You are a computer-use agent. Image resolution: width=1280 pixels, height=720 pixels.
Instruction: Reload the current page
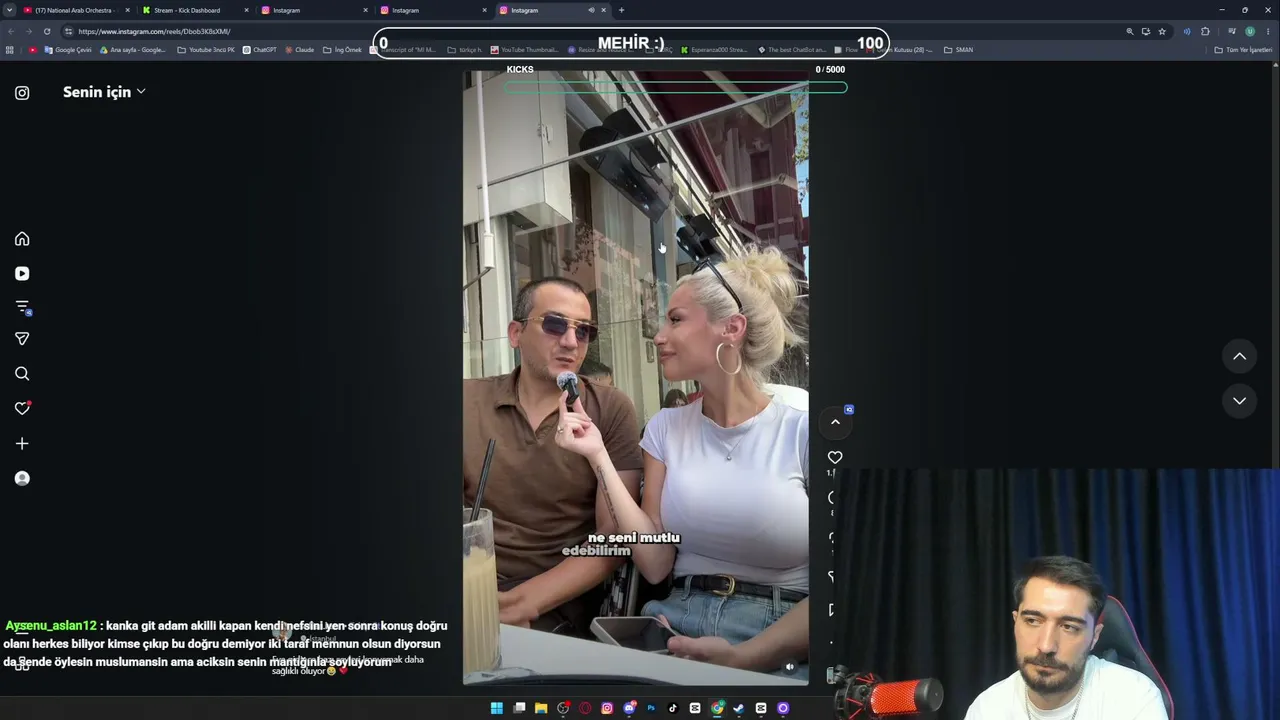pyautogui.click(x=47, y=31)
